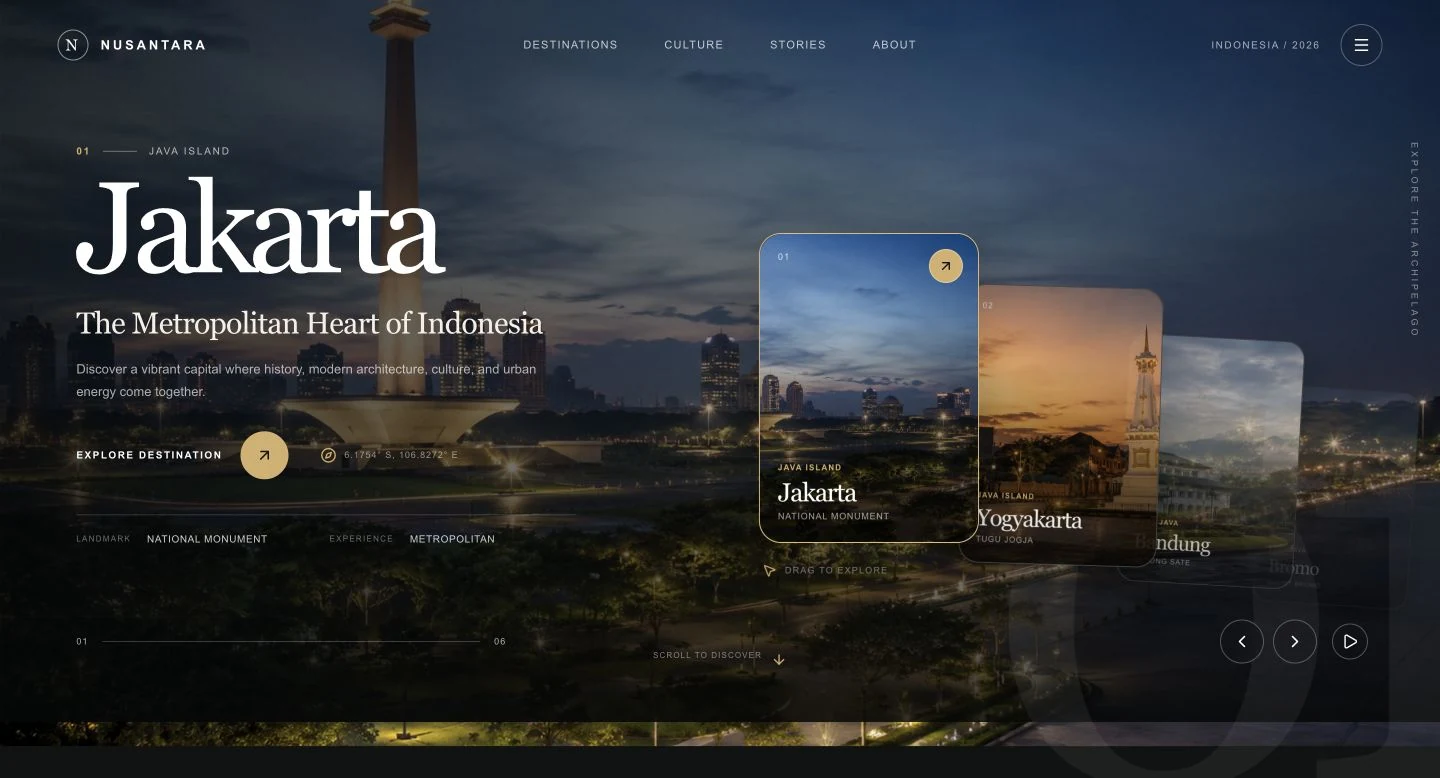Click the 06 slide total number
Viewport: 1440px width, 778px height.
500,641
